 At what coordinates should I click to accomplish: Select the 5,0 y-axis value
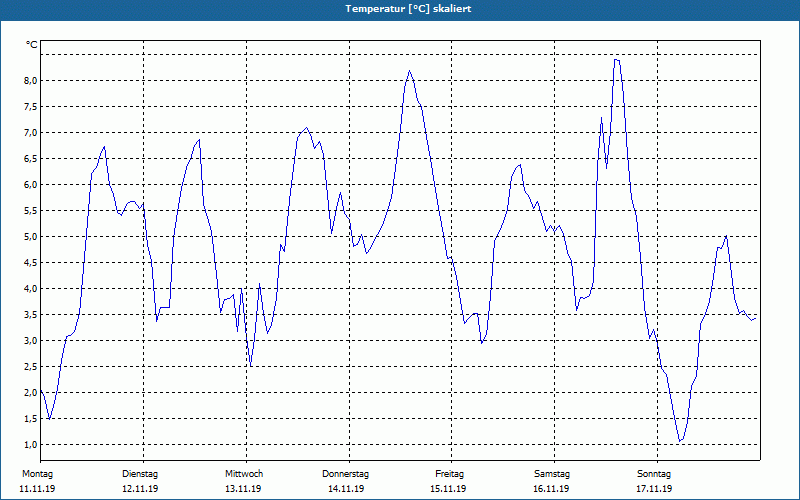[31, 237]
